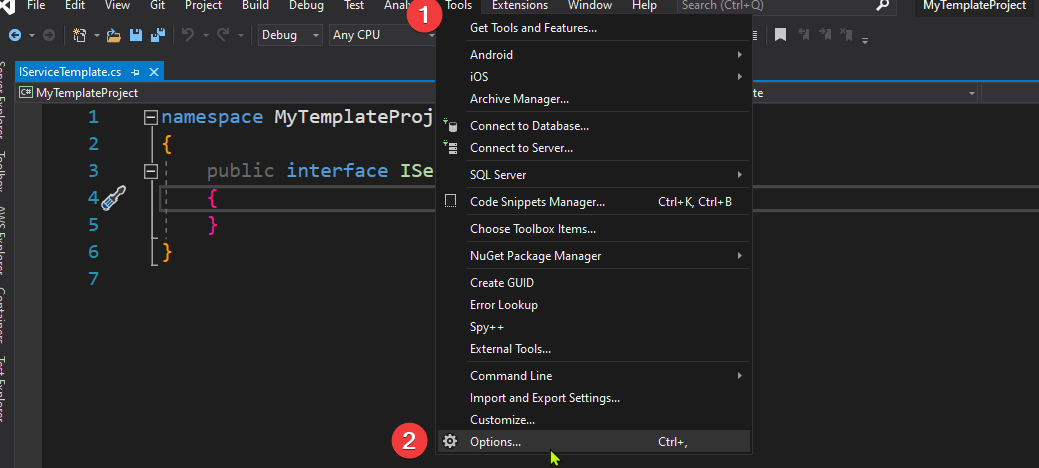Click the Open File folder icon
The width and height of the screenshot is (1039, 468).
[x=114, y=35]
